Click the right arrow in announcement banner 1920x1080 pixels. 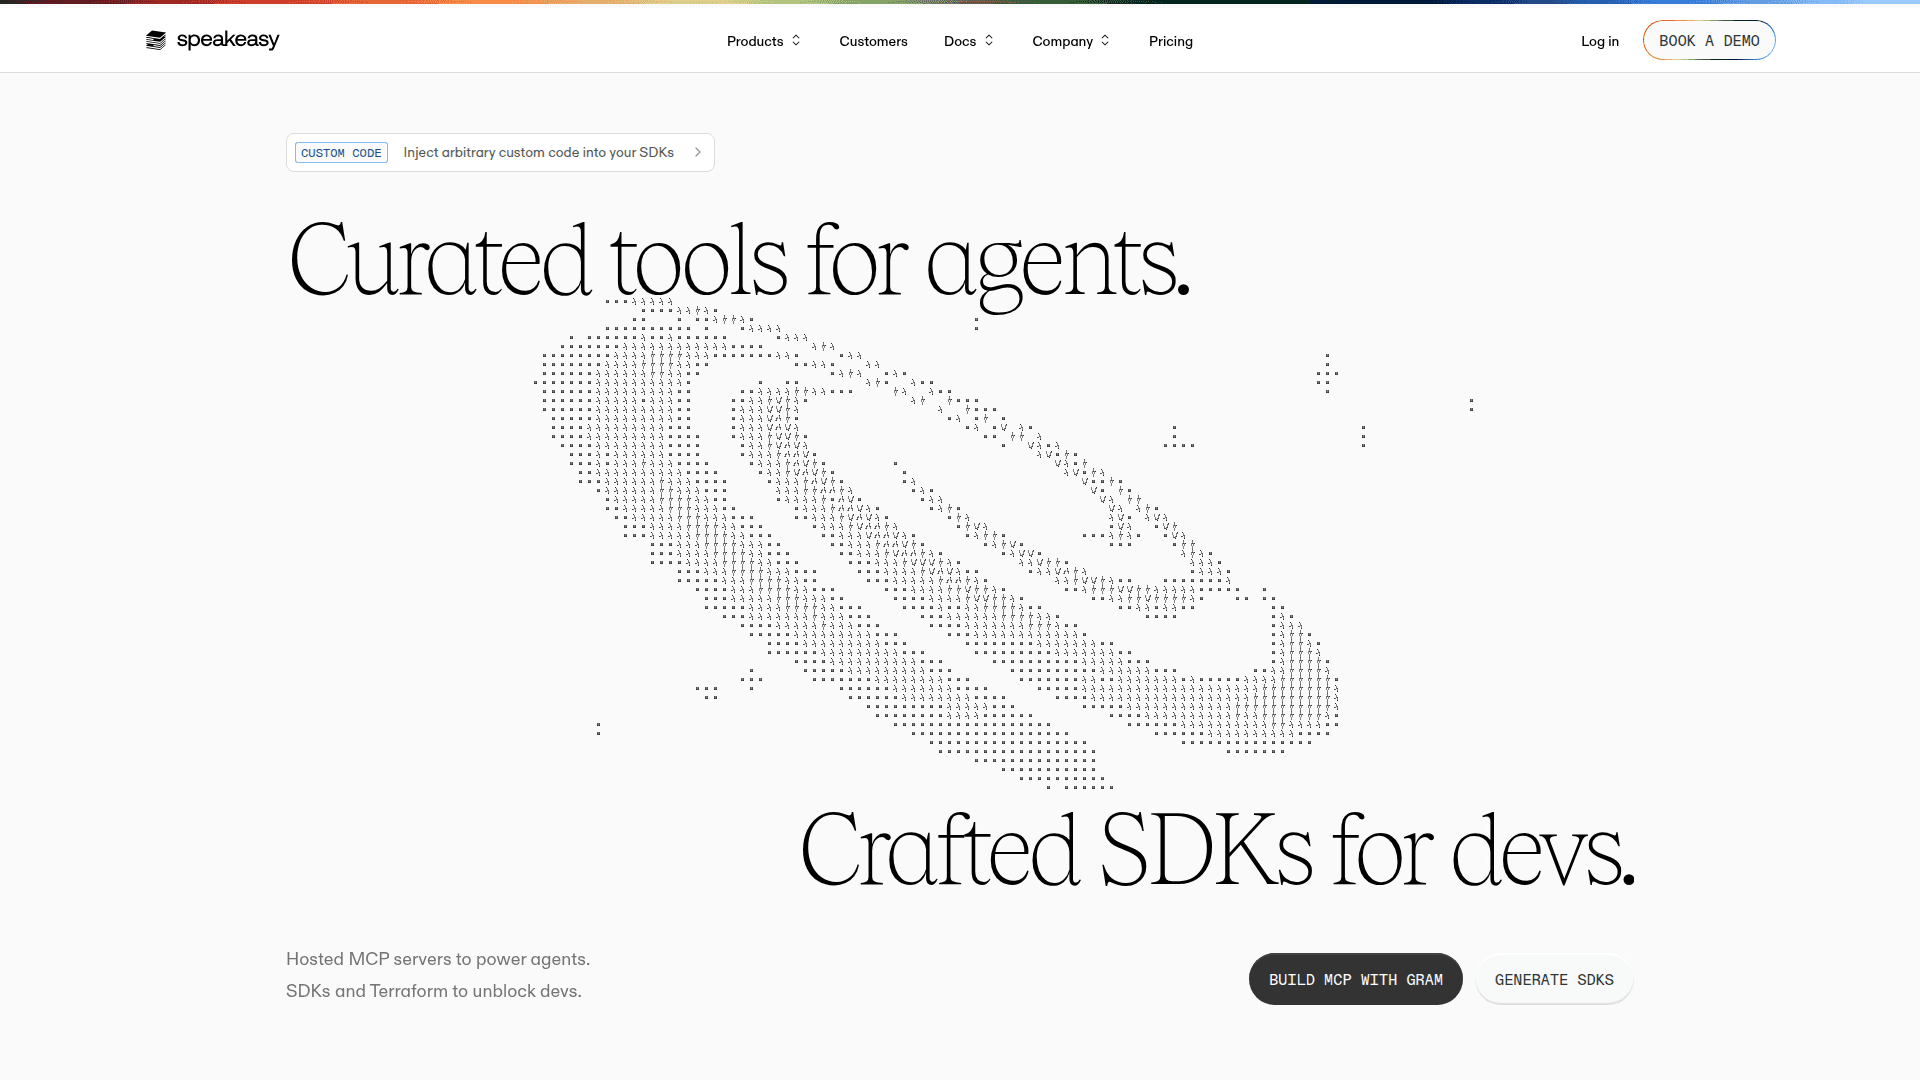[698, 153]
